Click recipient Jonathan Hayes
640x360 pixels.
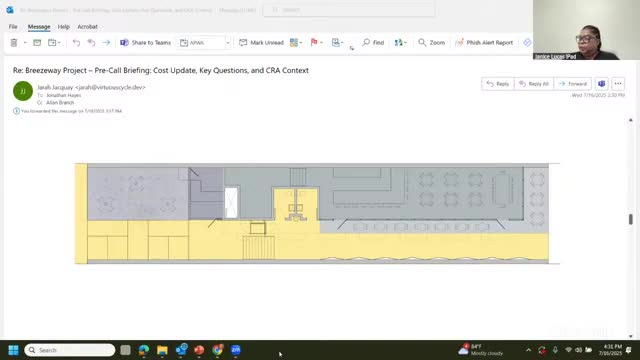63,95
